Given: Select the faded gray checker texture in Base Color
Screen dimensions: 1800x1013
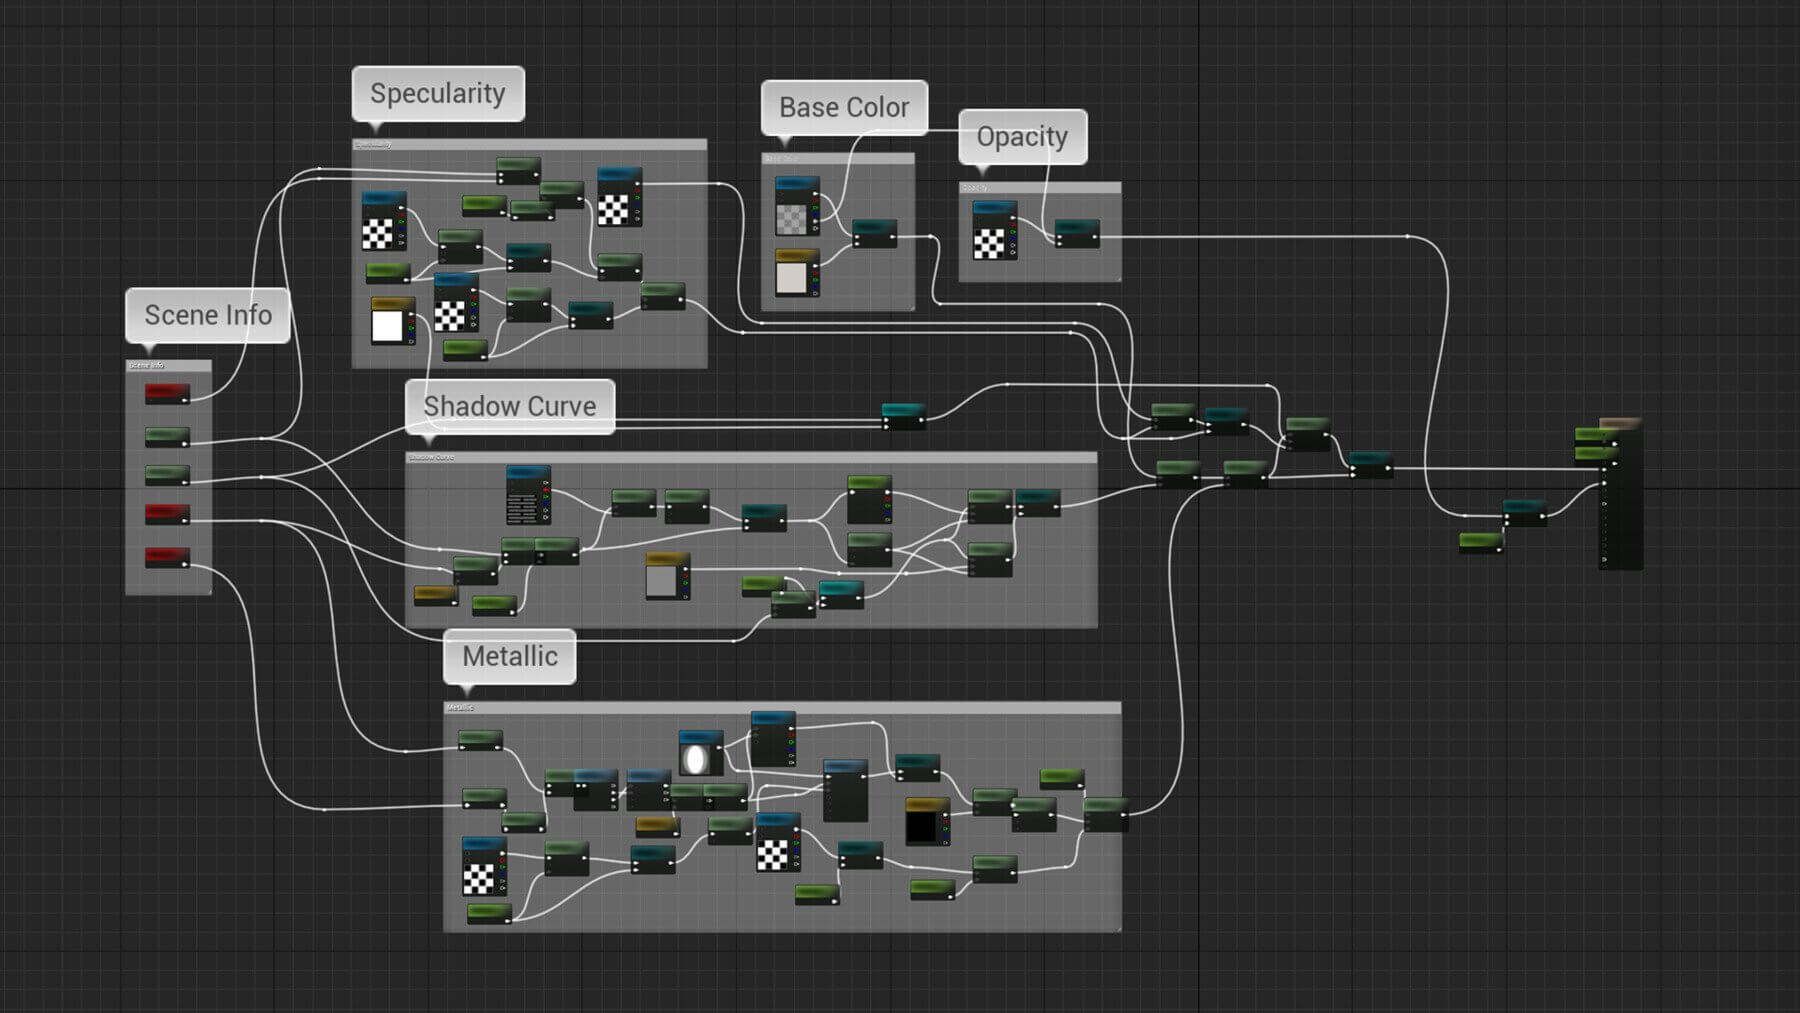Looking at the screenshot, I should click(797, 207).
